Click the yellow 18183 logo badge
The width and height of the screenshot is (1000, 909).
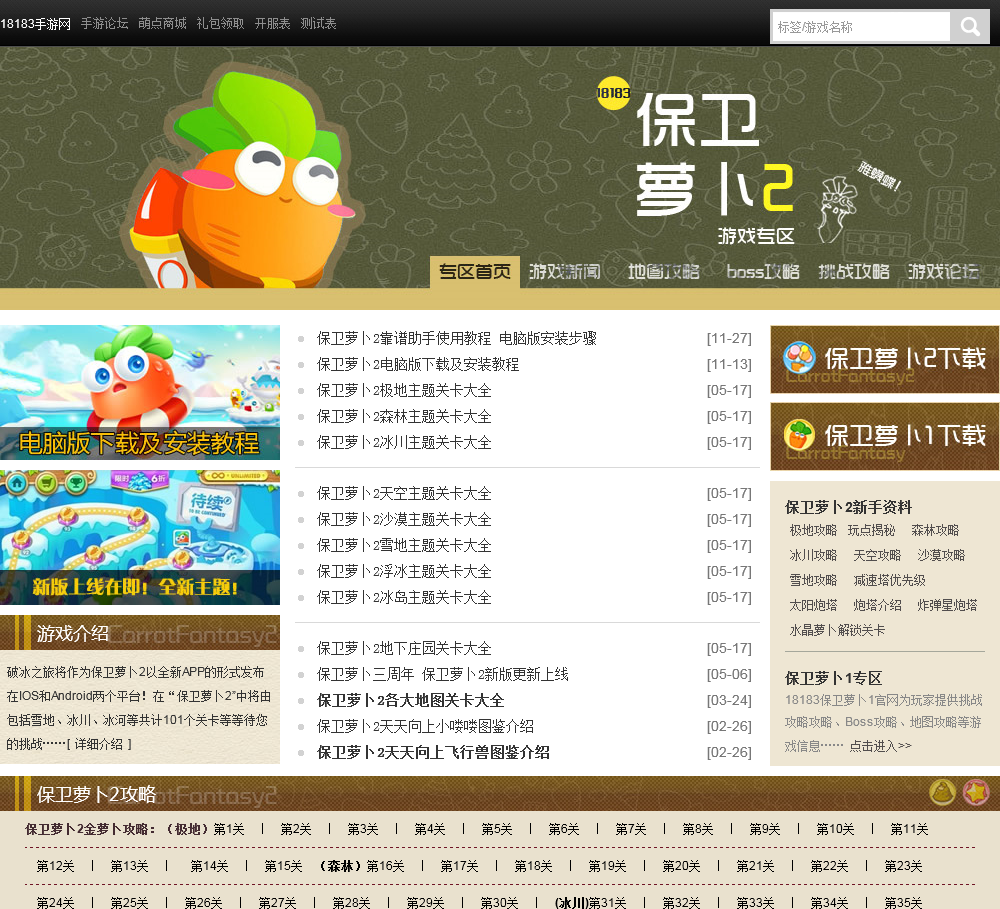pos(614,93)
